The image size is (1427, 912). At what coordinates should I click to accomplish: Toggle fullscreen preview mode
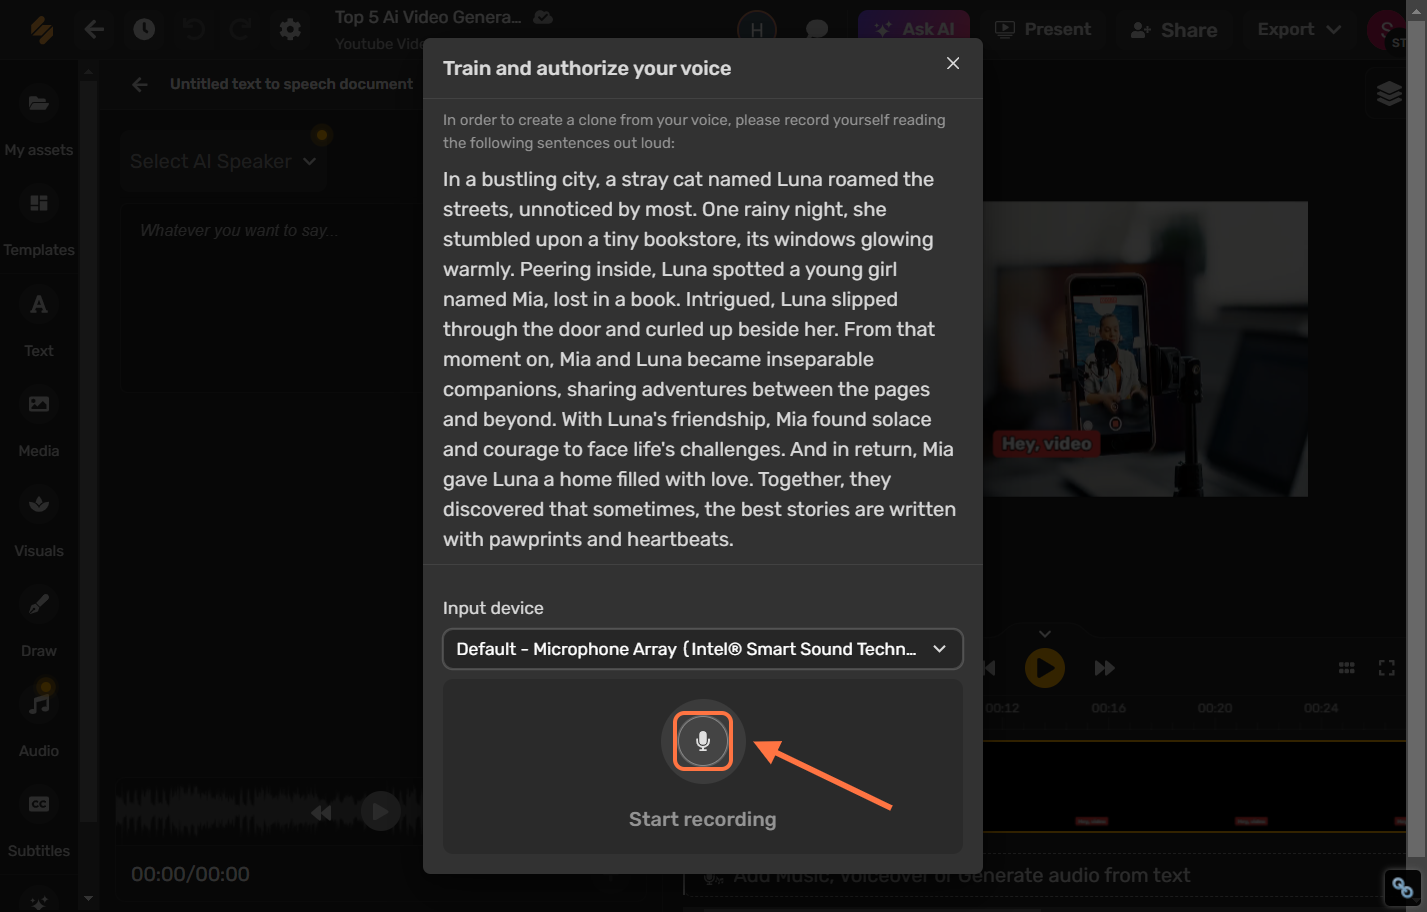[1386, 668]
